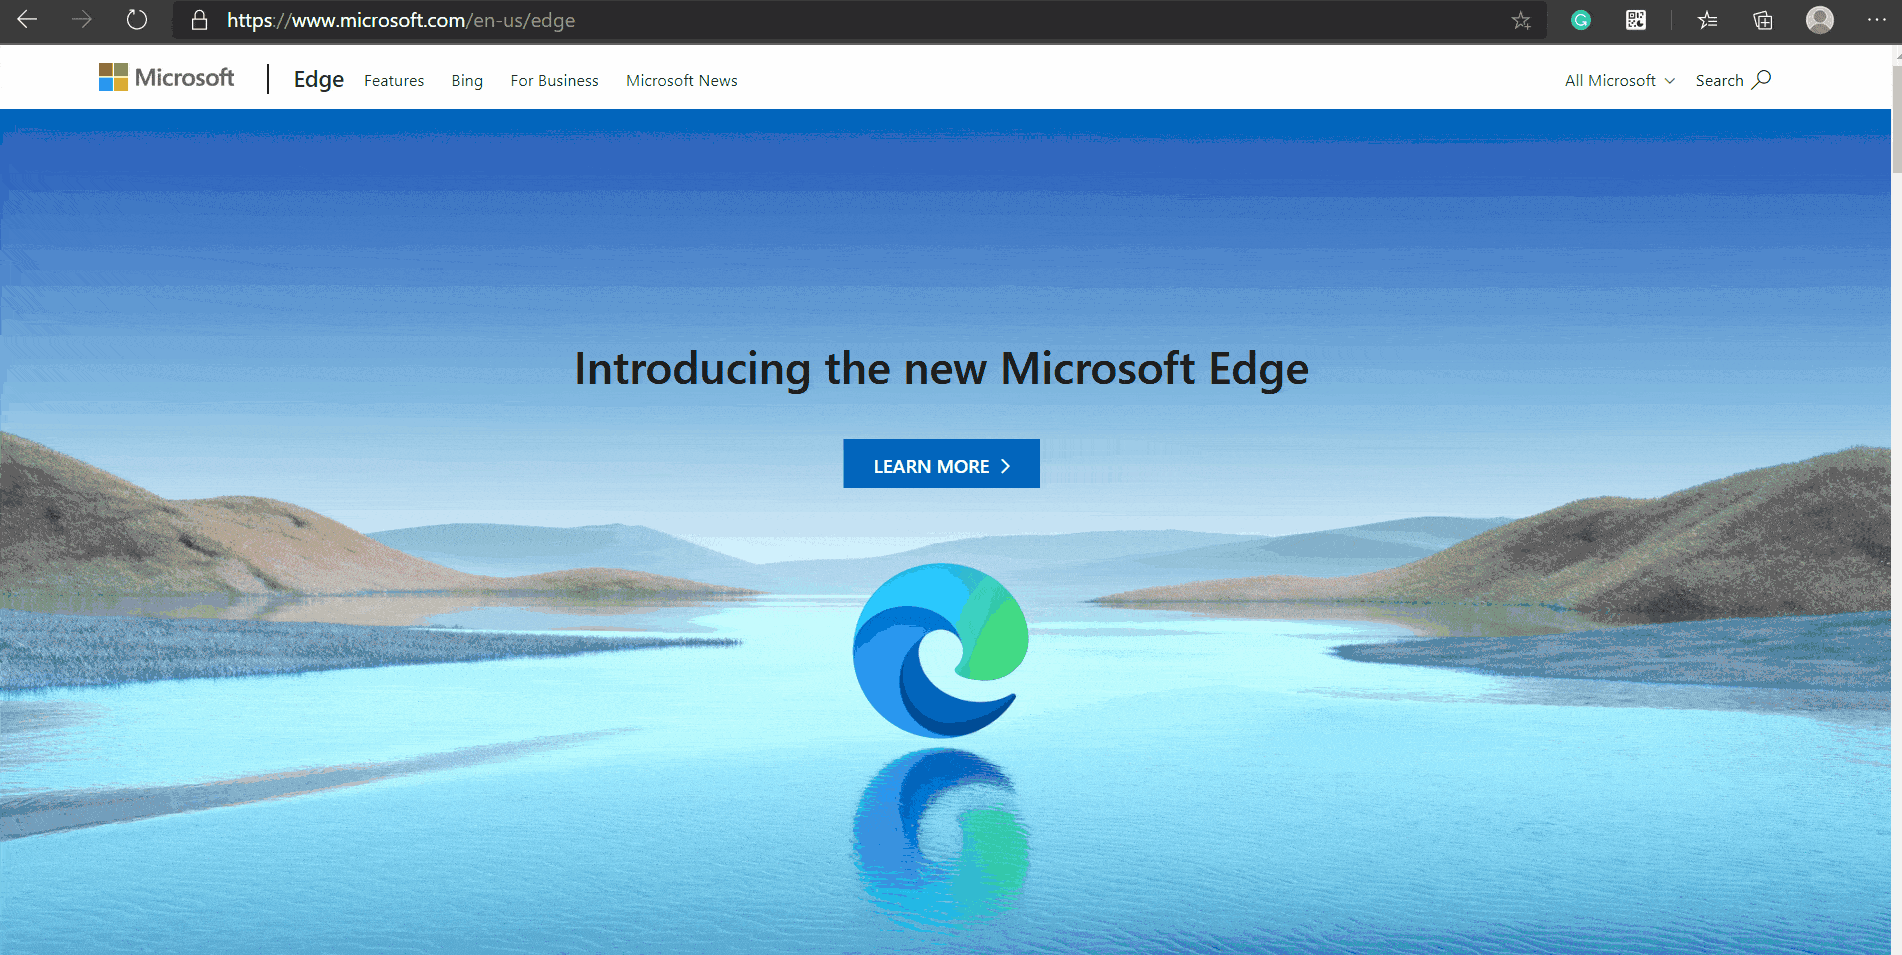This screenshot has width=1902, height=955.
Task: Open the Search magnifier
Action: click(x=1732, y=80)
